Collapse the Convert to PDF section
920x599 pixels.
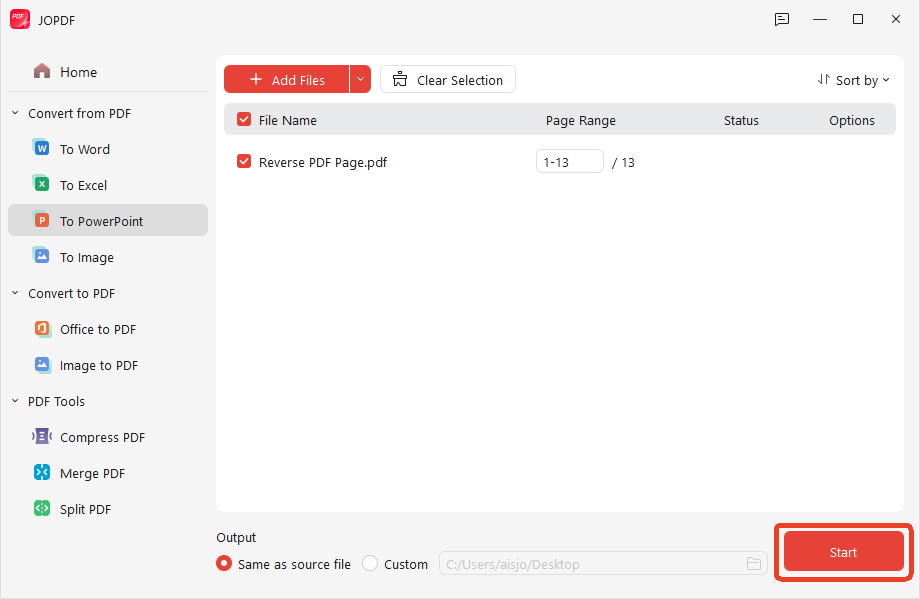[15, 293]
